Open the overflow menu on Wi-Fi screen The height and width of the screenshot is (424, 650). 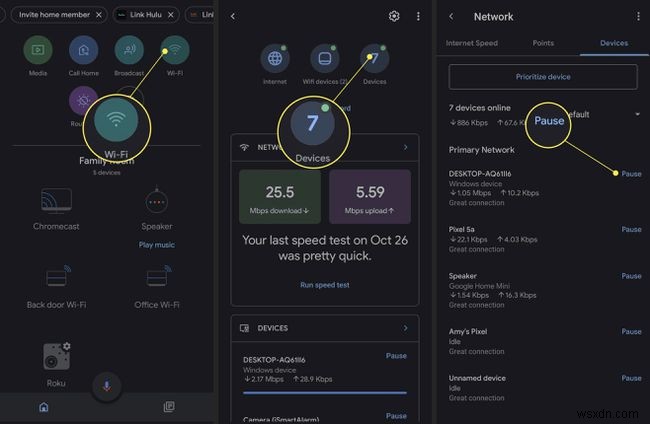(x=418, y=16)
